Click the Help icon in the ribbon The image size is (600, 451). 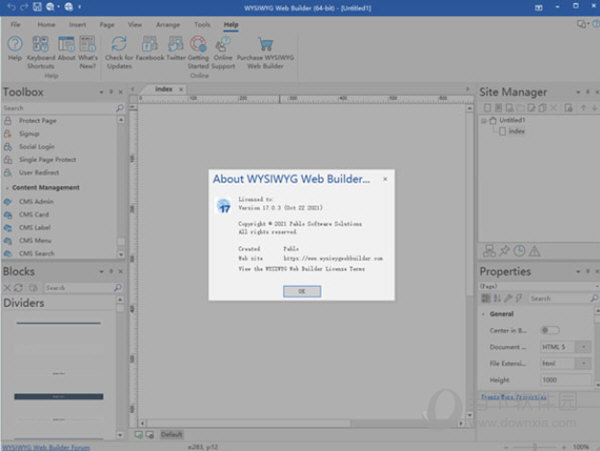(x=15, y=44)
